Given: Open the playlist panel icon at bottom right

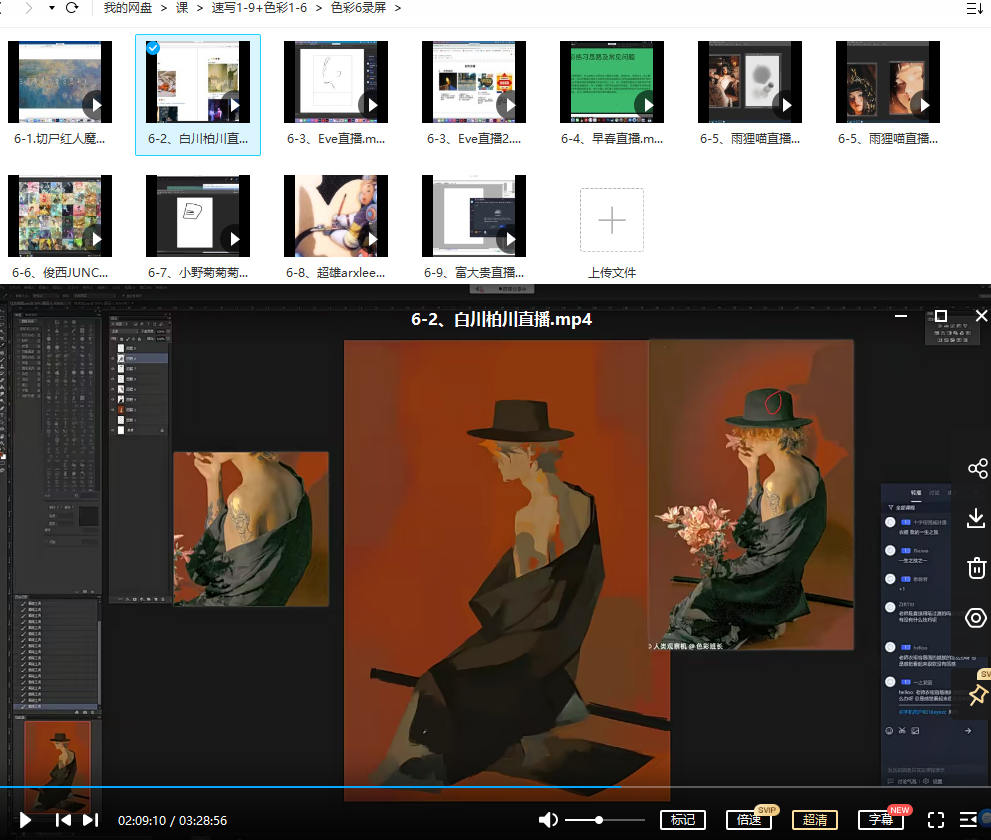Looking at the screenshot, I should [x=967, y=820].
